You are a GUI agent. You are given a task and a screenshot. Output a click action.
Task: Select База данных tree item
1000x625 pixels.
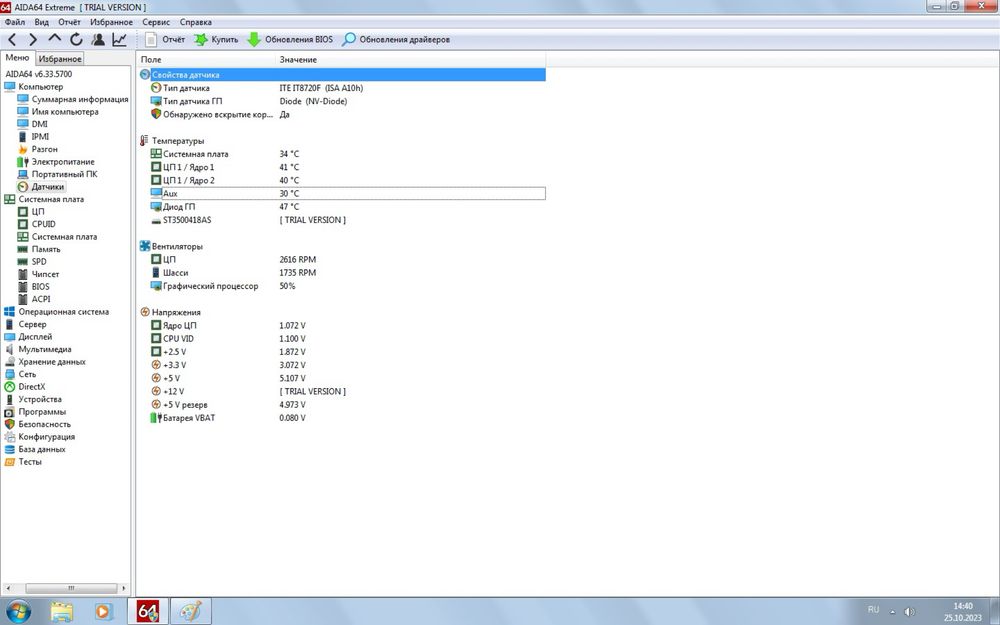click(35, 449)
